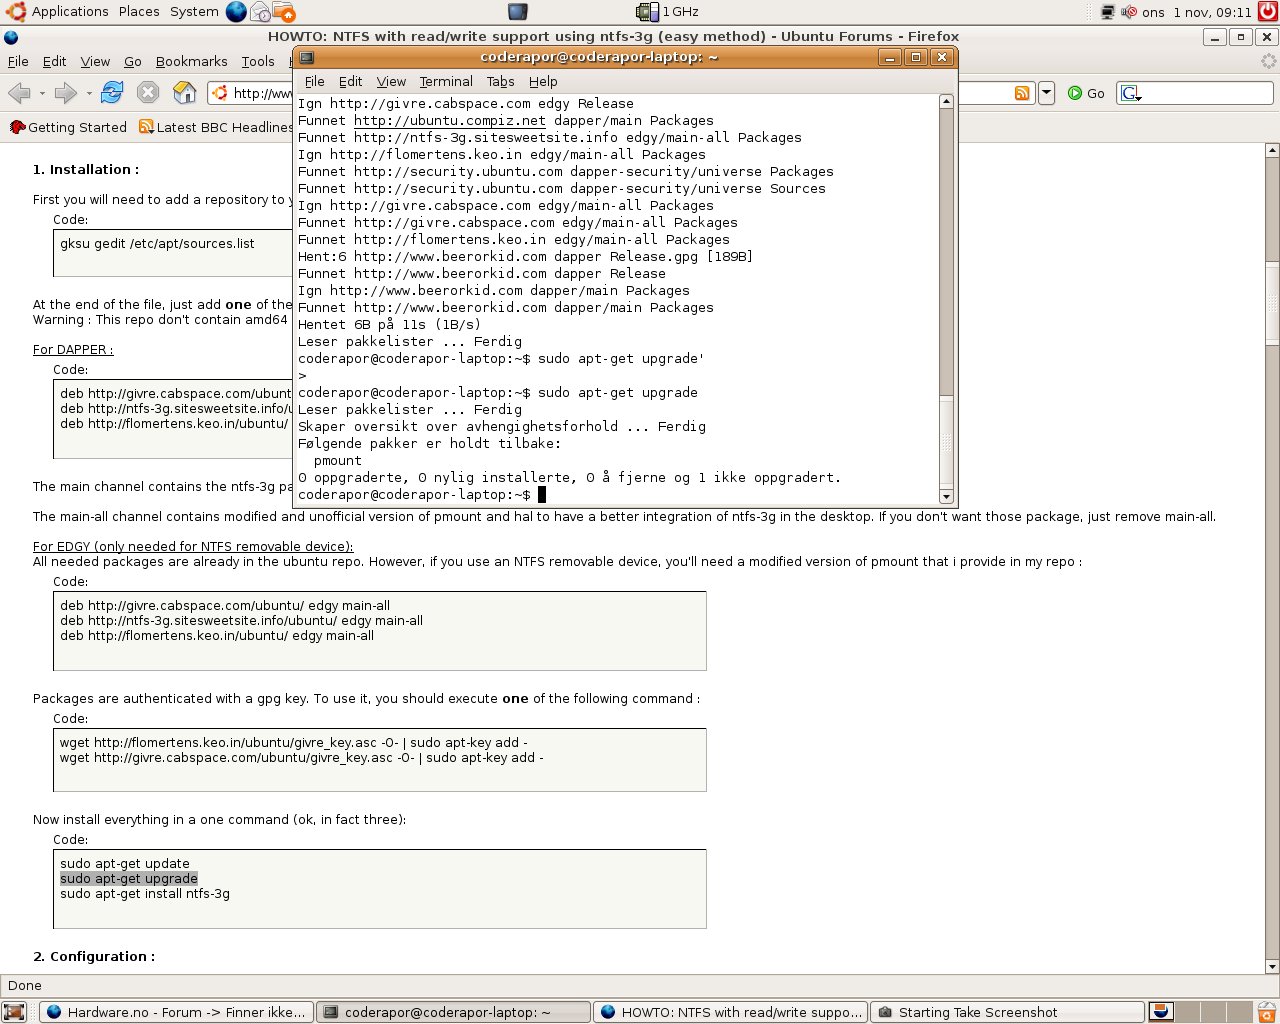The image size is (1280, 1024).
Task: Launch the Evolution mail icon in top panel
Action: 260,12
